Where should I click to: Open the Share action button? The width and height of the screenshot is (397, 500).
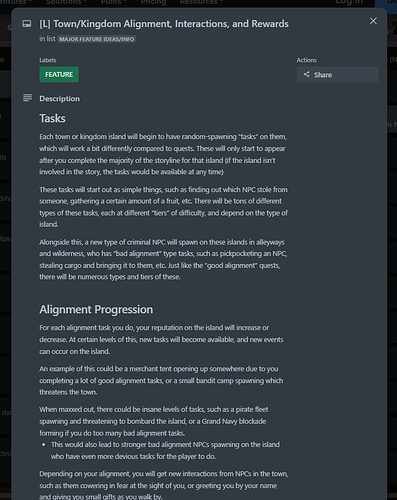tap(337, 74)
